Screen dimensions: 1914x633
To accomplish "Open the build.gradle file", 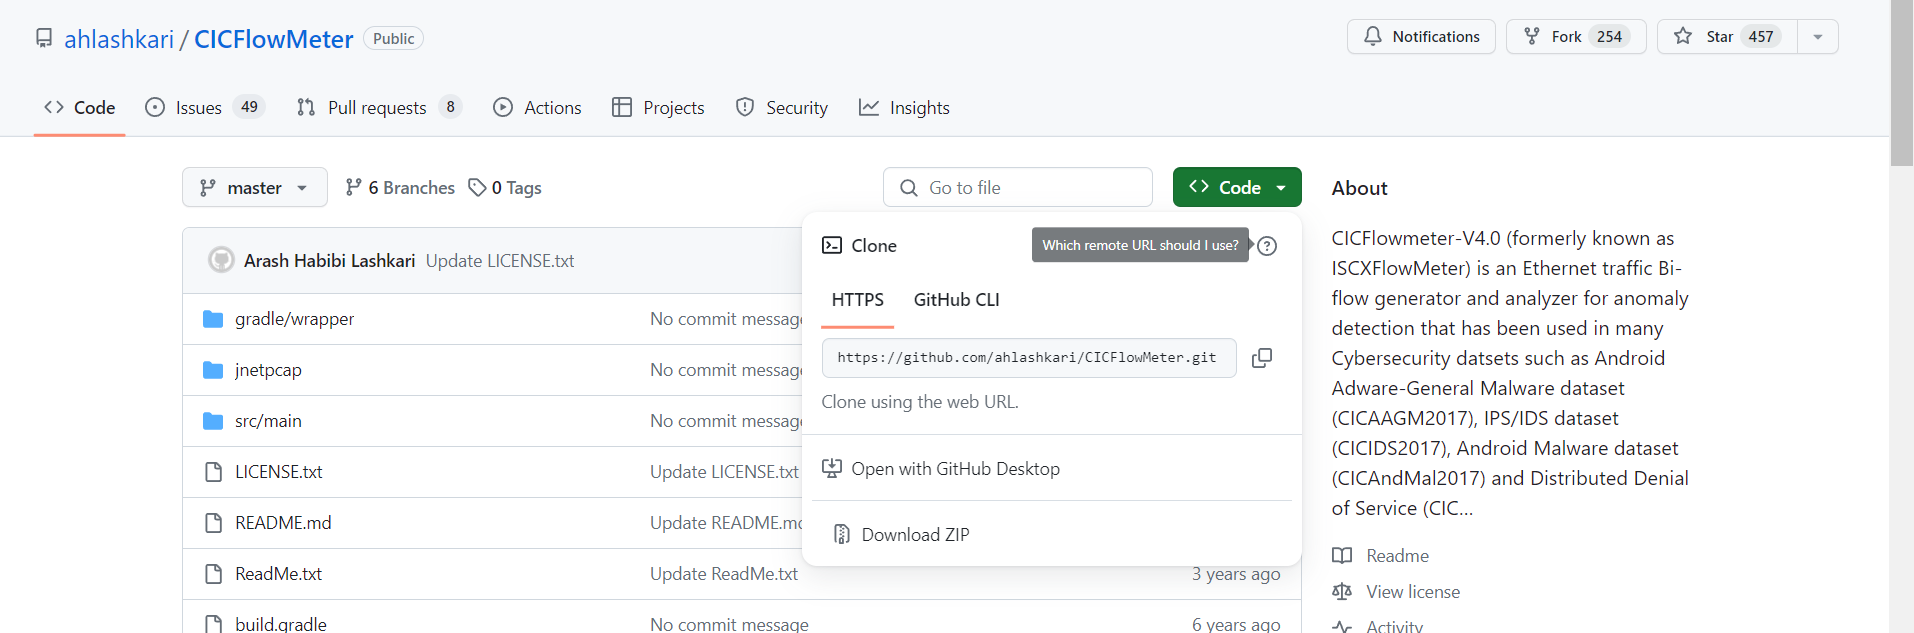I will (281, 624).
